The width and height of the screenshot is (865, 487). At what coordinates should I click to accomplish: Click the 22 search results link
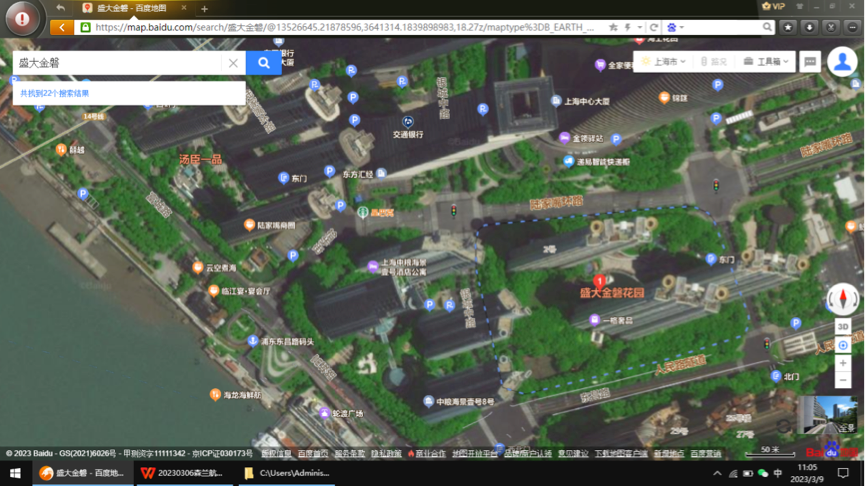pos(55,93)
